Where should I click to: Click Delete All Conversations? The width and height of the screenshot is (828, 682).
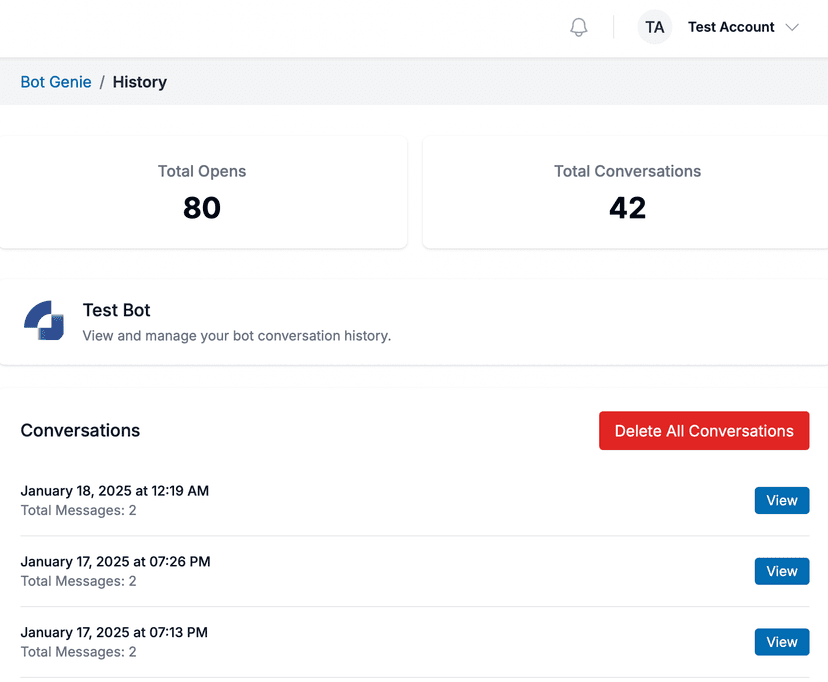coord(704,430)
